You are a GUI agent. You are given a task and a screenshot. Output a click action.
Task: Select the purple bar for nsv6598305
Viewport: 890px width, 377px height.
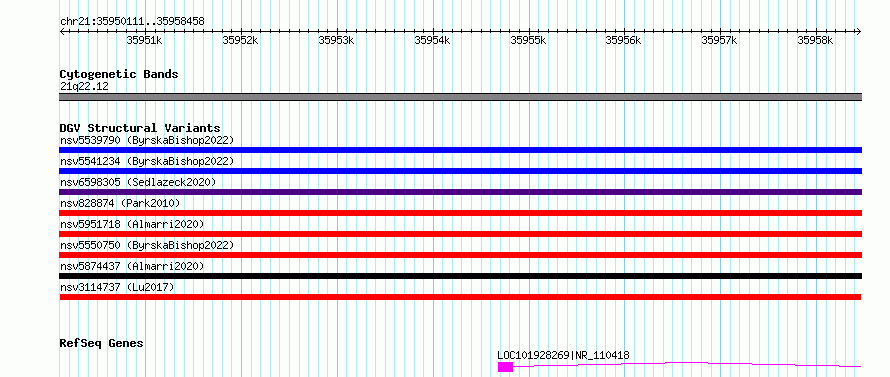460,192
